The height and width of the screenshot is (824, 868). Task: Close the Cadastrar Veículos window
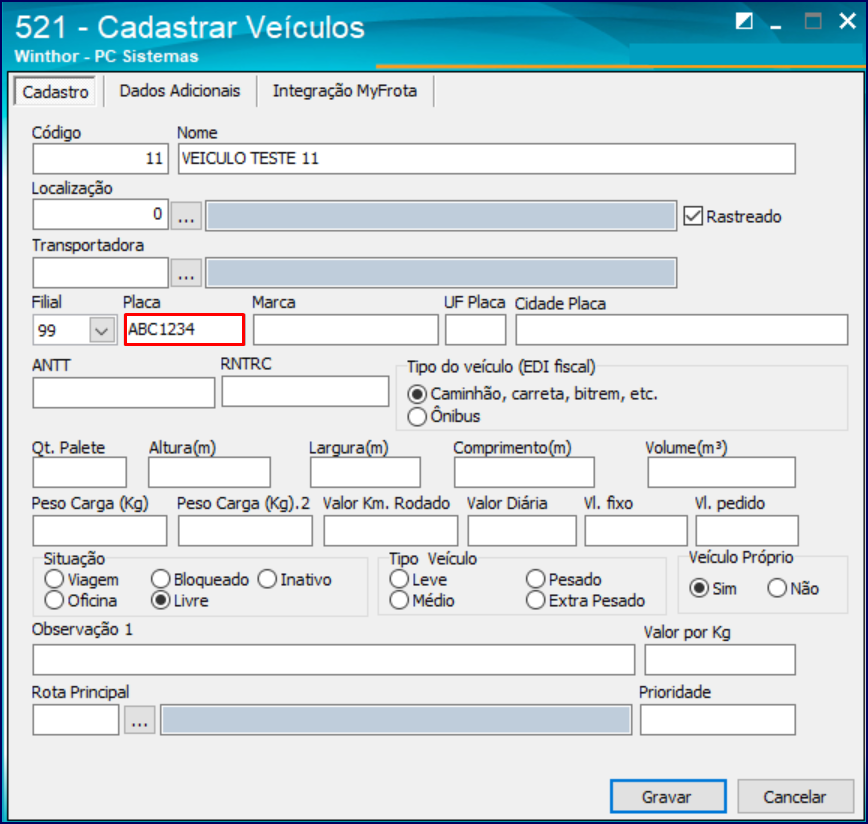tap(848, 22)
